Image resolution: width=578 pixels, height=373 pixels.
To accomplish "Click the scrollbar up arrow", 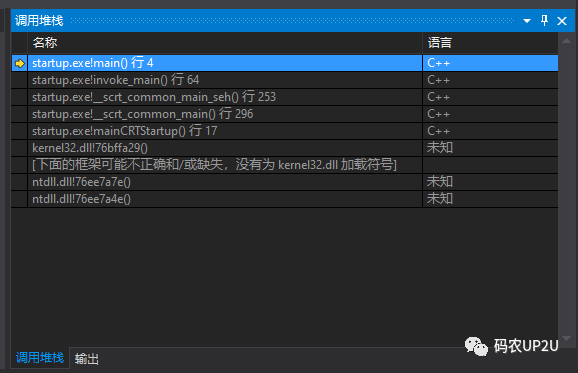I will pos(567,41).
